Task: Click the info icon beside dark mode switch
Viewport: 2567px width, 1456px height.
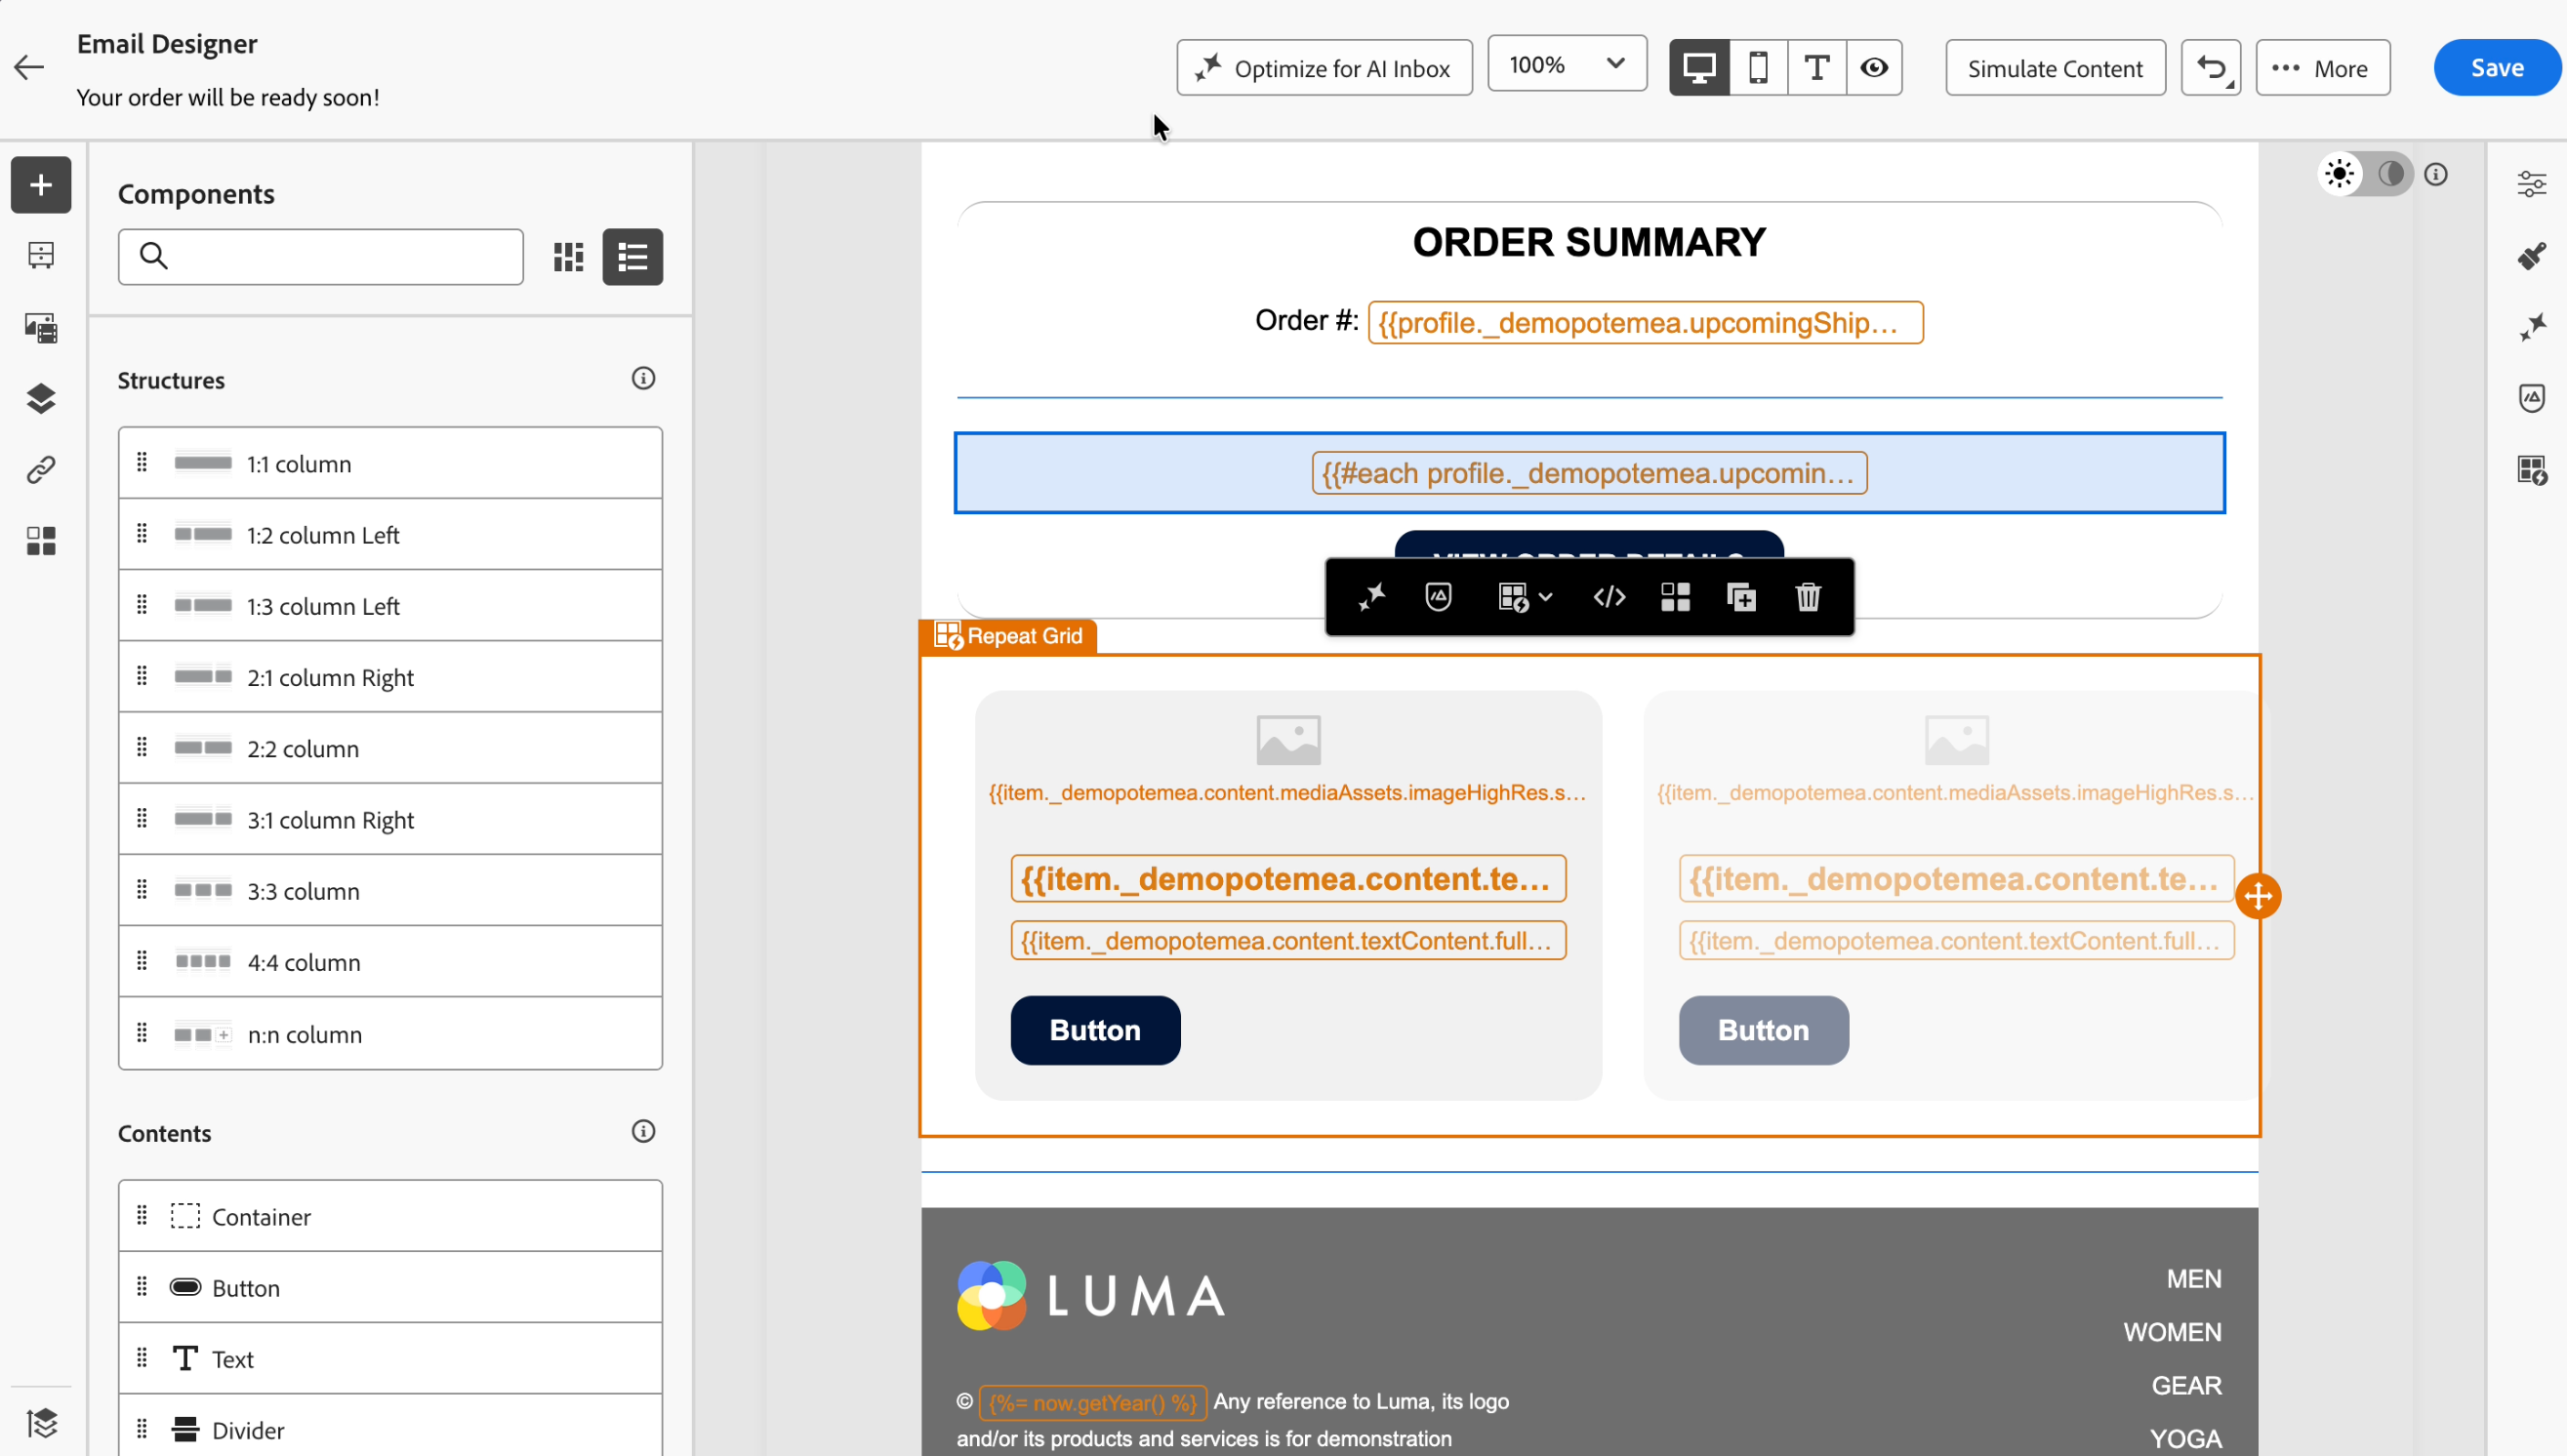Action: point(2436,175)
